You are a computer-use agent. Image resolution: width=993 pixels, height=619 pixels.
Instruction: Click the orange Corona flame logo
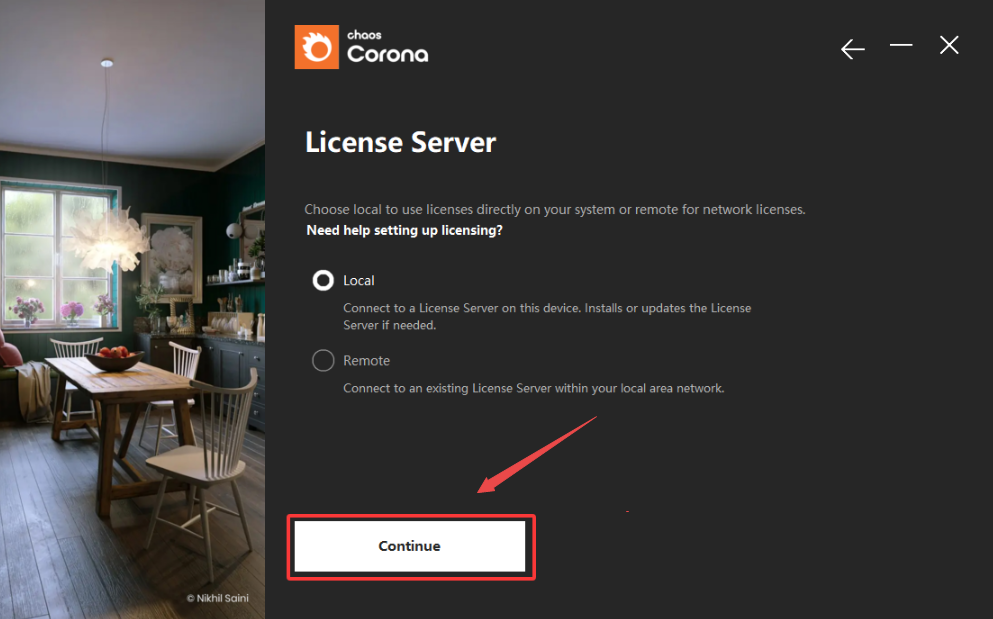[x=316, y=47]
